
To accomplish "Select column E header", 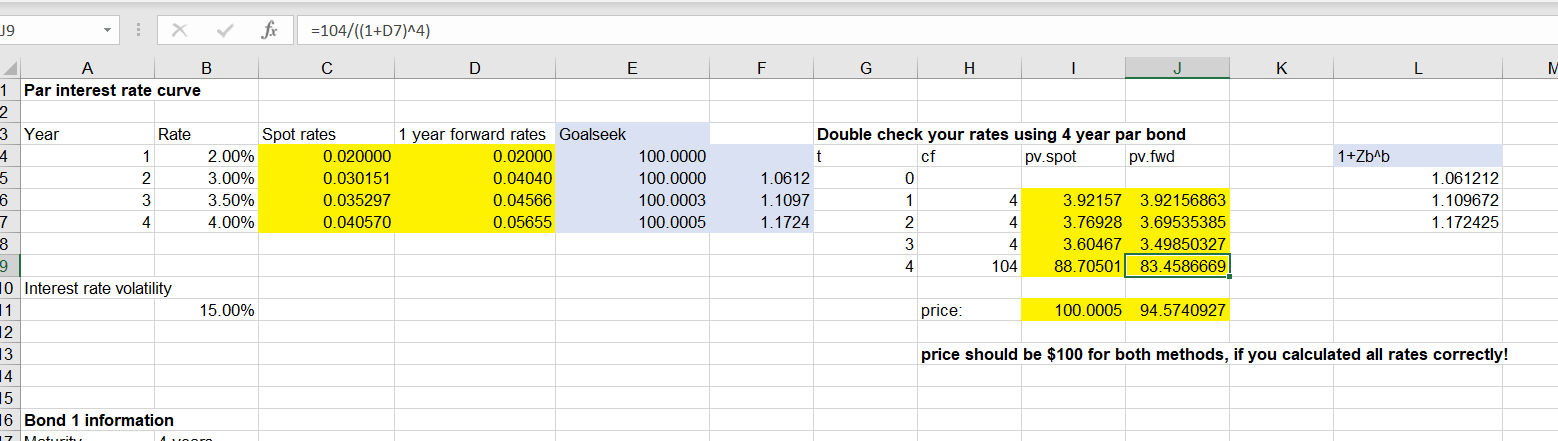I will point(632,68).
